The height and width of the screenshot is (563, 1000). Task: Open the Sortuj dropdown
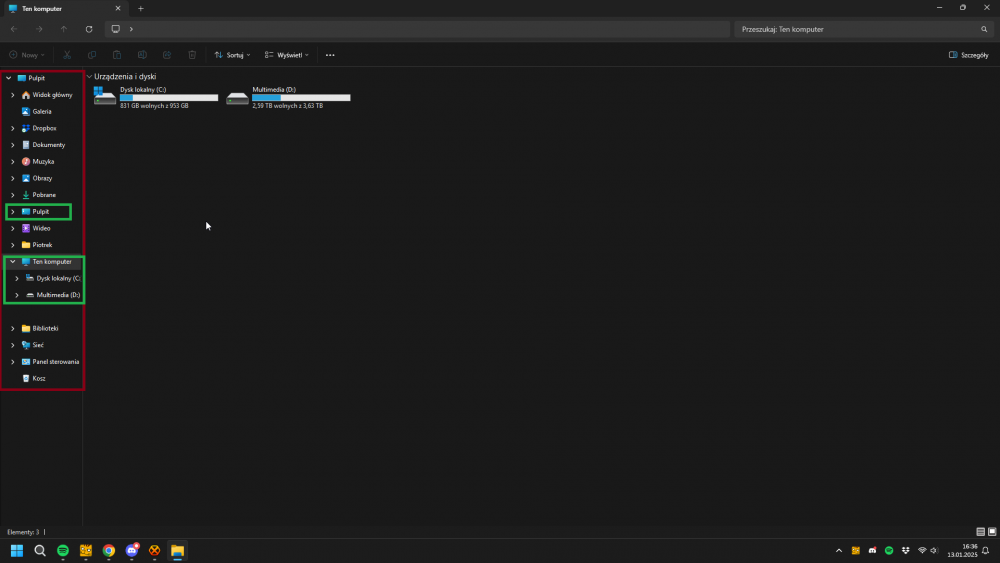coord(232,55)
